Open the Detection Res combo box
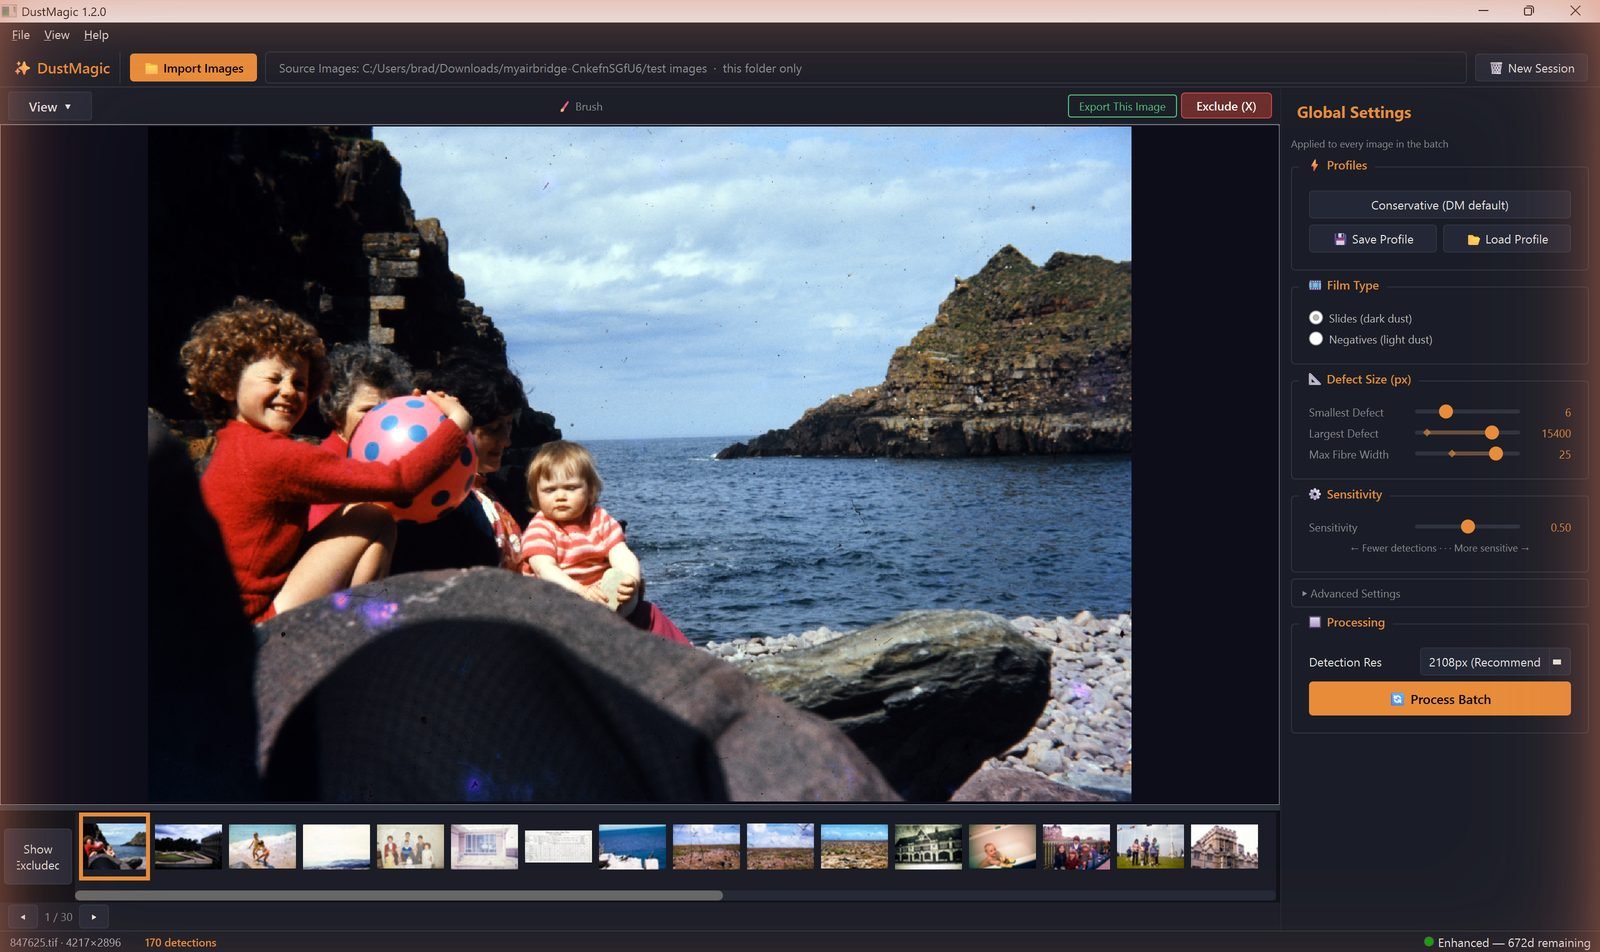The height and width of the screenshot is (952, 1600). tap(1494, 662)
